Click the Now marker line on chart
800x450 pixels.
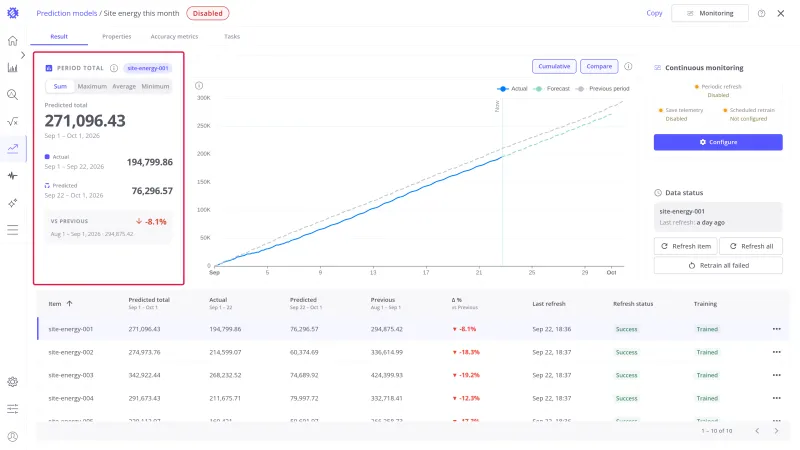(x=502, y=181)
